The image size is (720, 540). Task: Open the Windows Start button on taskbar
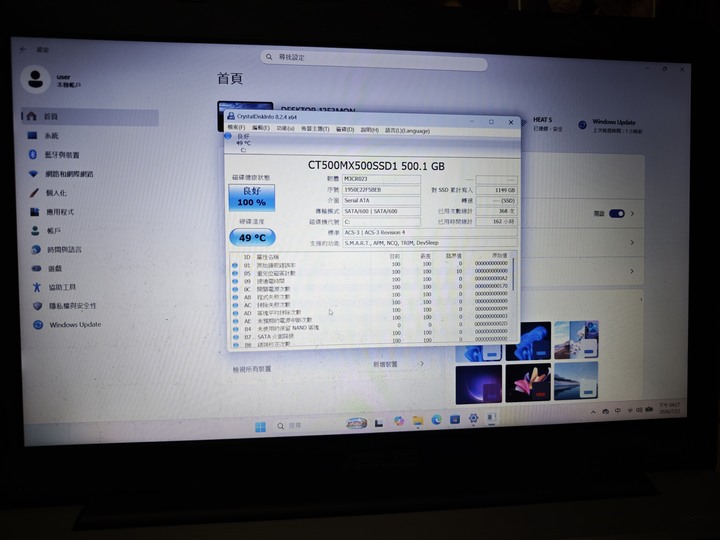click(x=260, y=428)
